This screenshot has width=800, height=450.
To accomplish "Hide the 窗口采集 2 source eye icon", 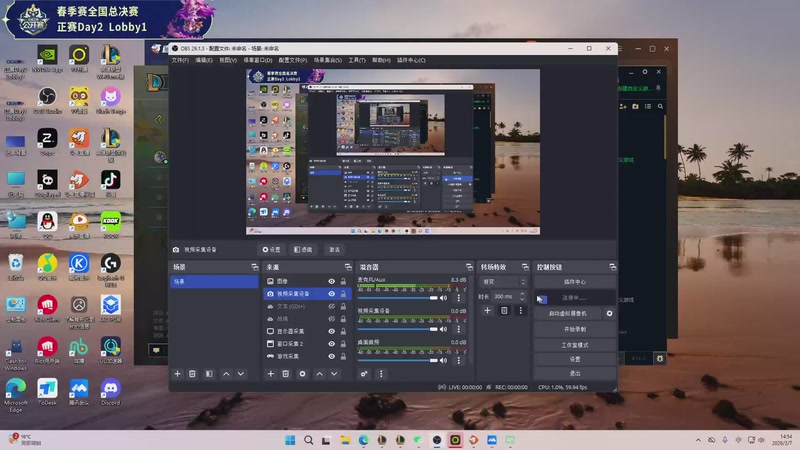I will click(332, 343).
